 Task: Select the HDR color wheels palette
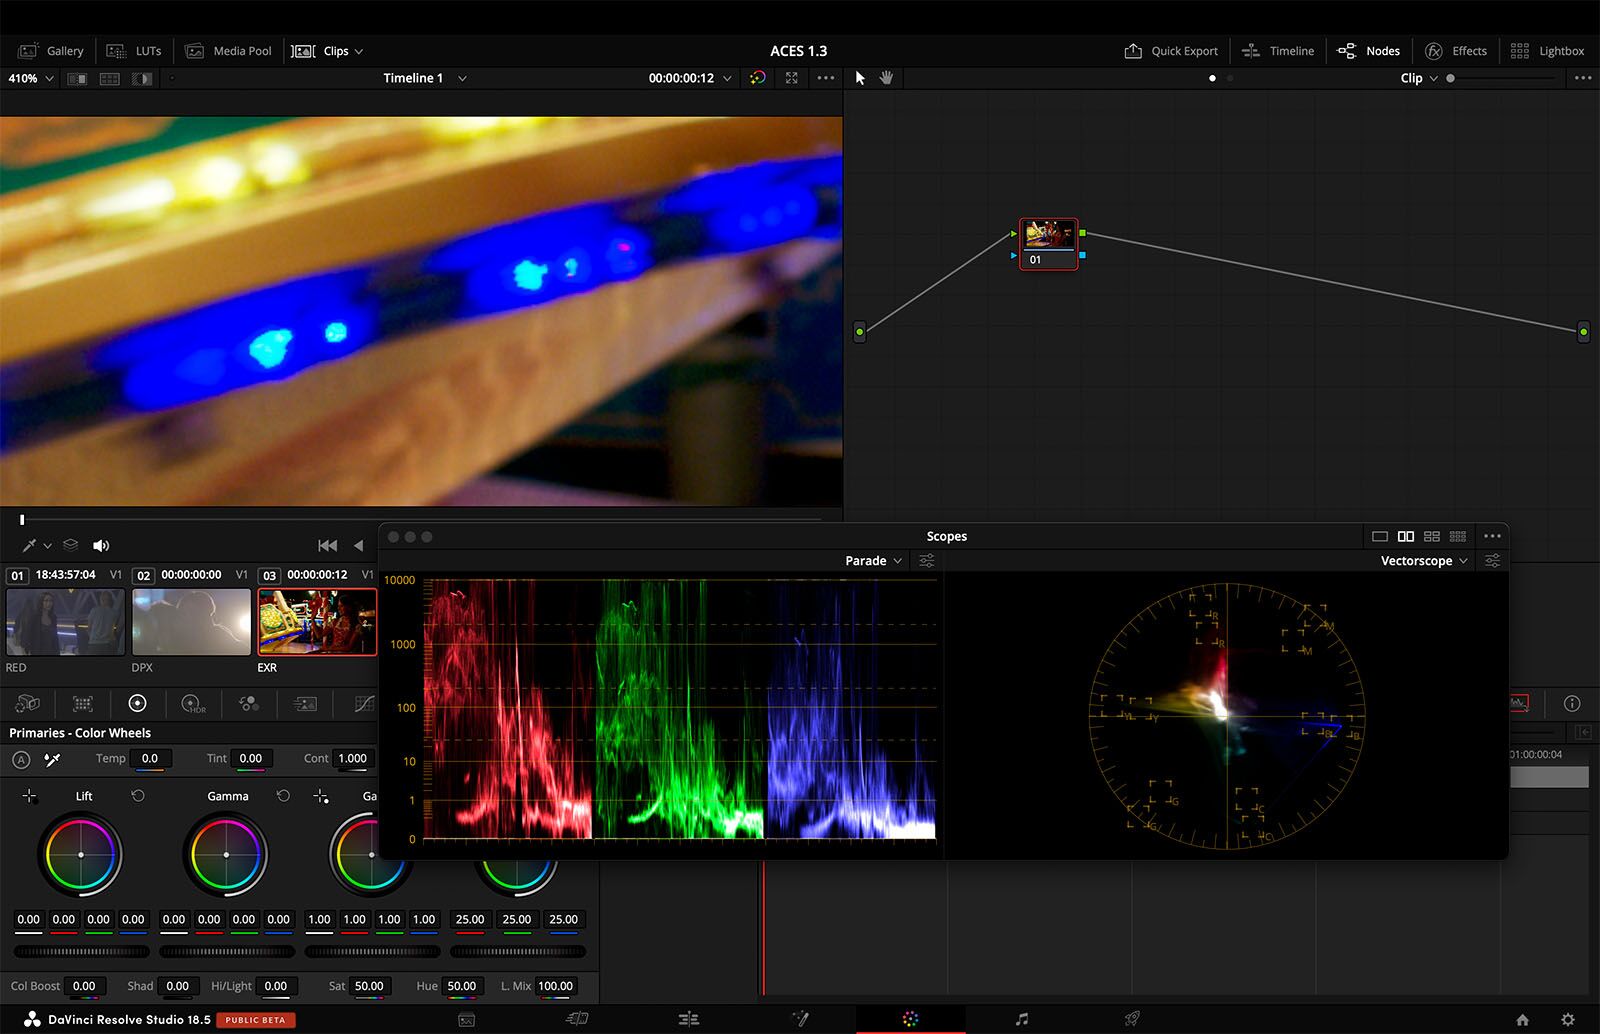[192, 703]
